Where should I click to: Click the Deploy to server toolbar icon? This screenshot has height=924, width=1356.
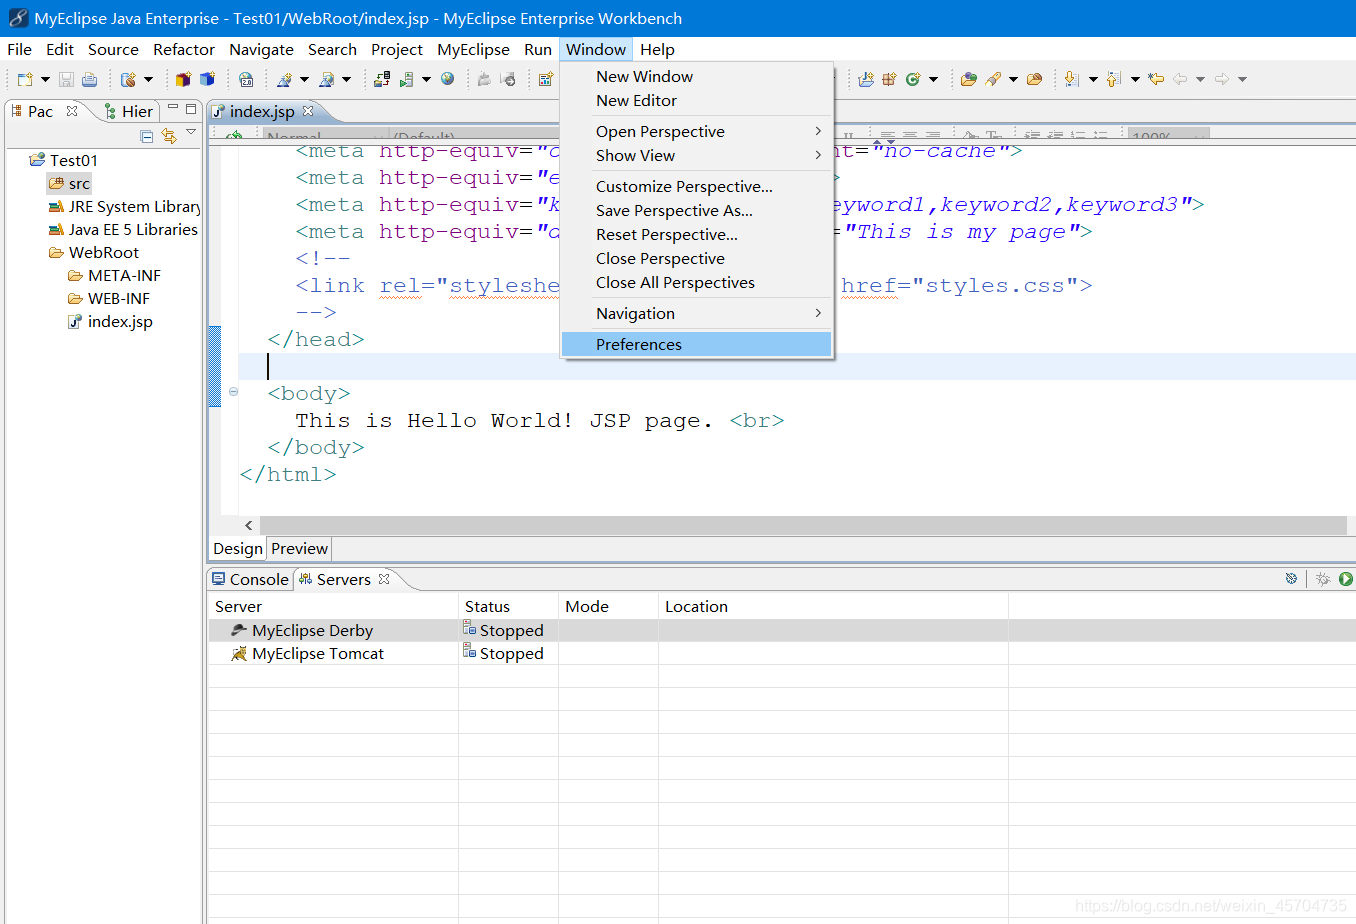point(382,79)
